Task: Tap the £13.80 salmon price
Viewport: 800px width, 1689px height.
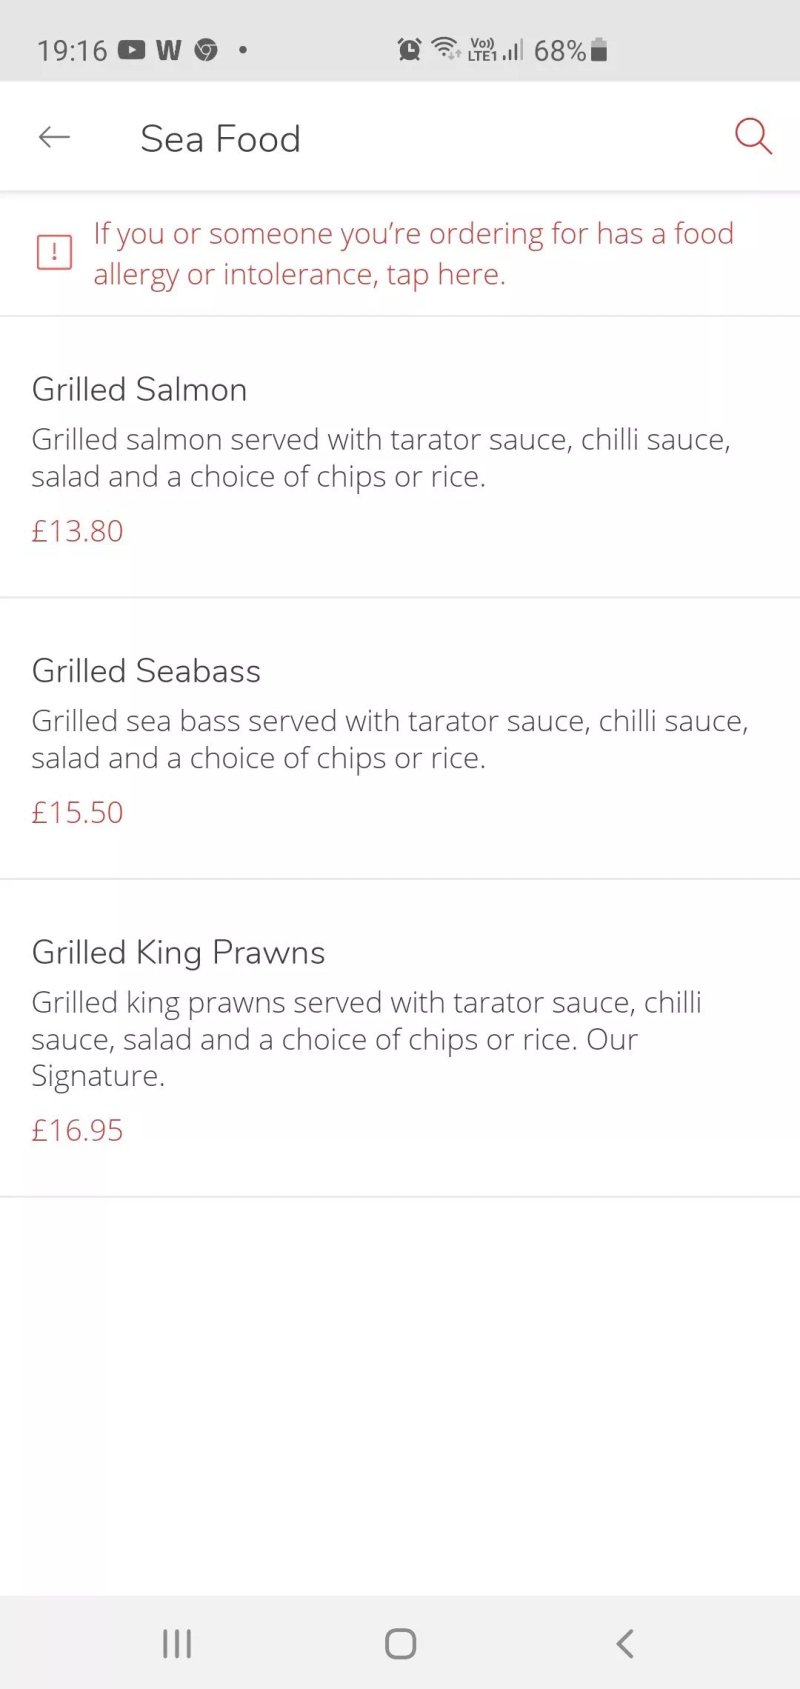Action: 77,531
